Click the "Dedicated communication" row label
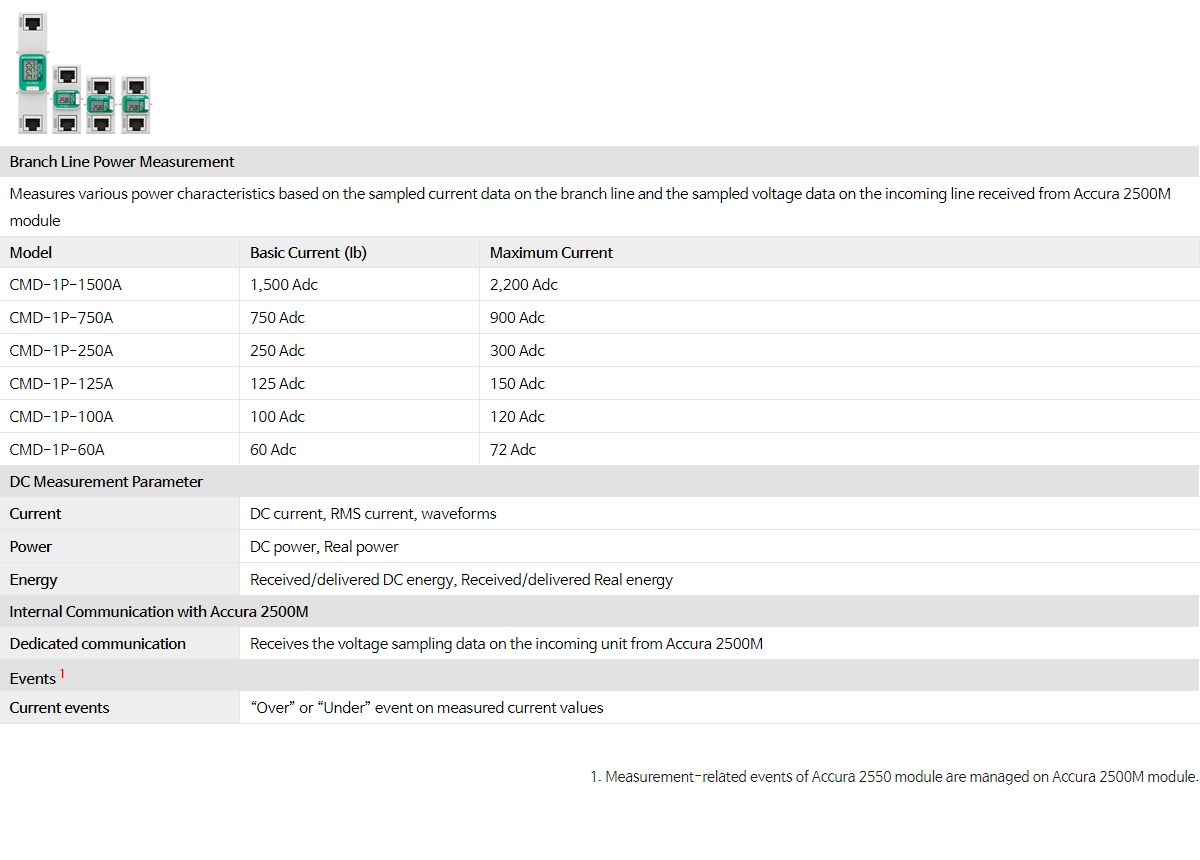 [x=98, y=644]
